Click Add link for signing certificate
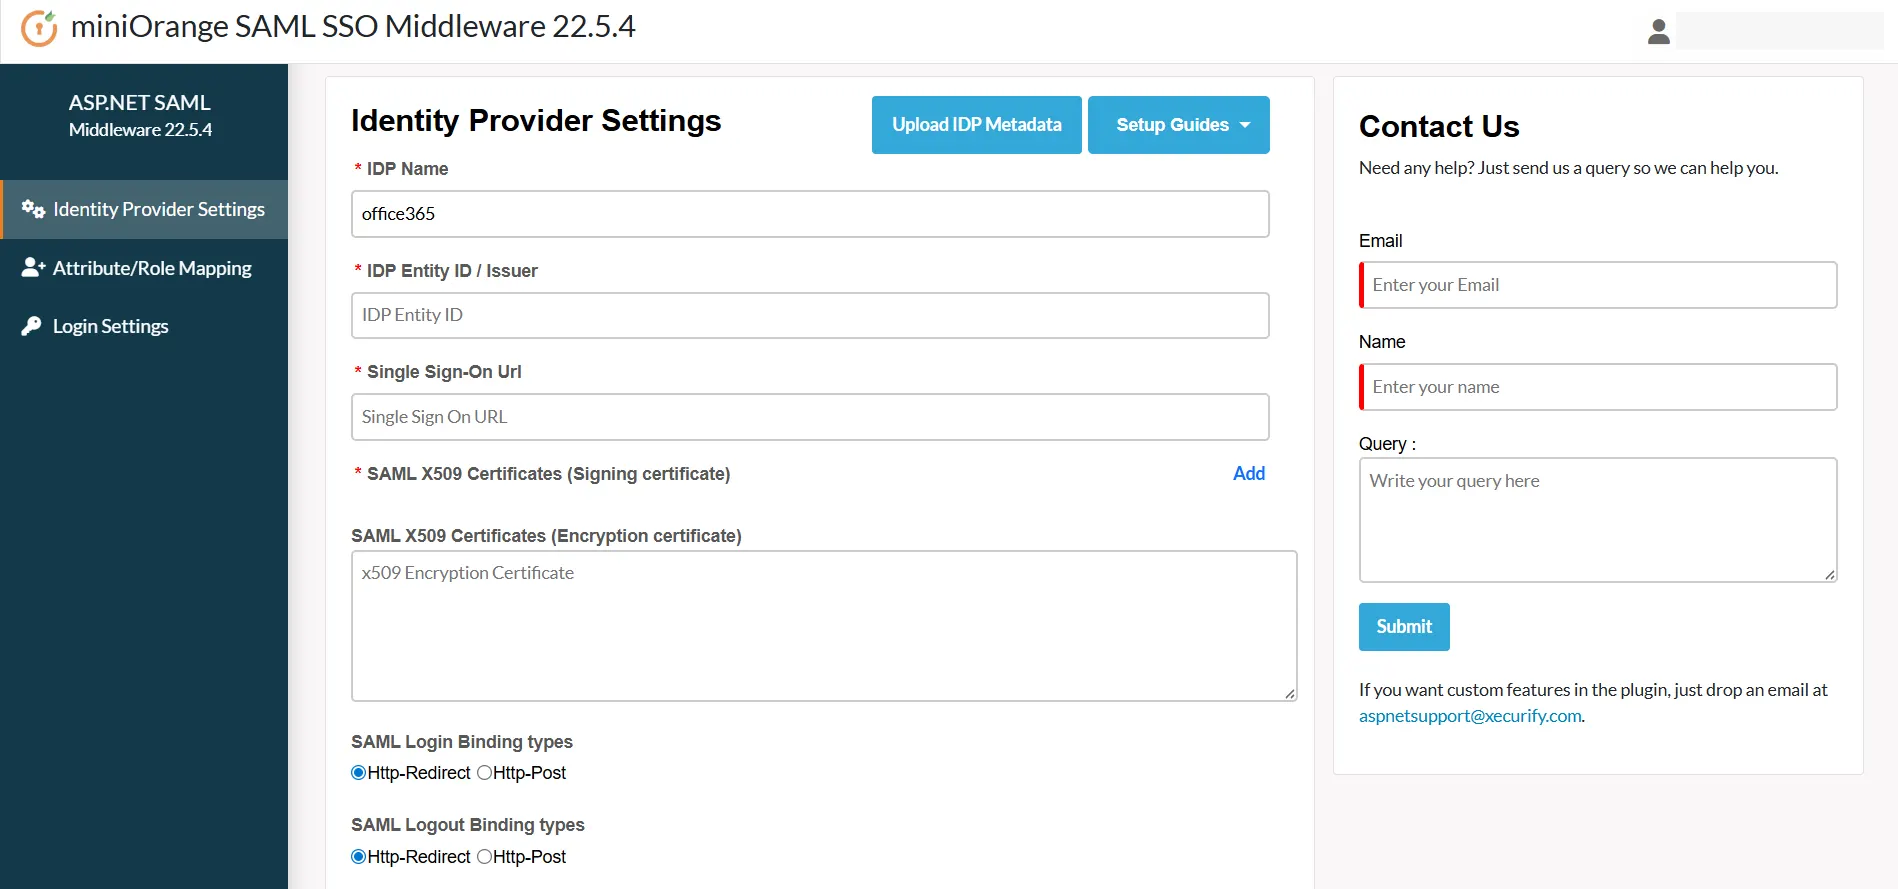This screenshot has width=1898, height=889. coord(1248,474)
